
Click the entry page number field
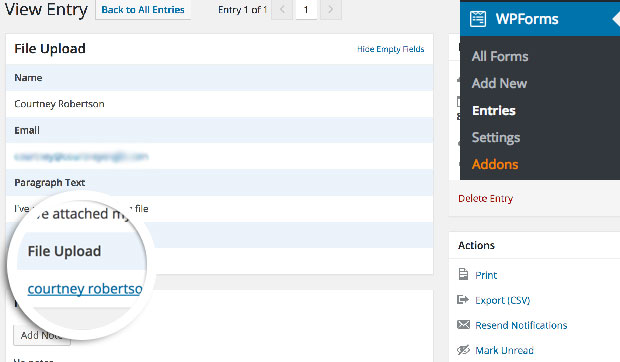[x=306, y=9]
